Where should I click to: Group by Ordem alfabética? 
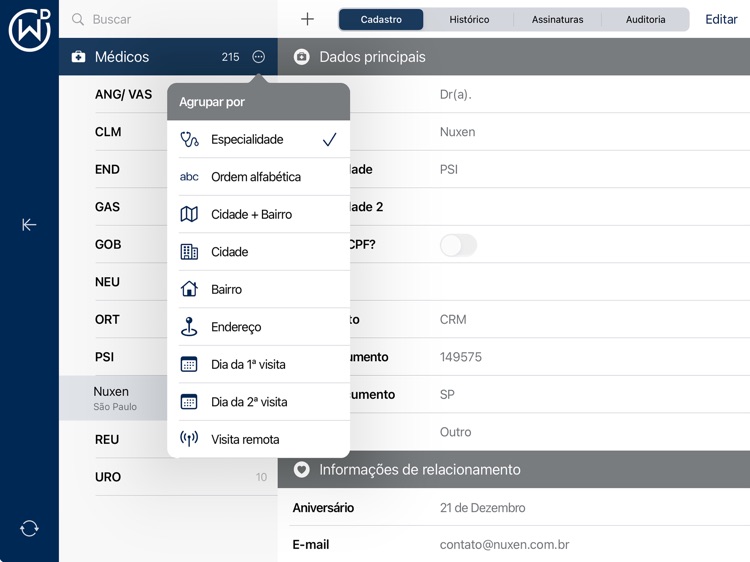coord(258,177)
